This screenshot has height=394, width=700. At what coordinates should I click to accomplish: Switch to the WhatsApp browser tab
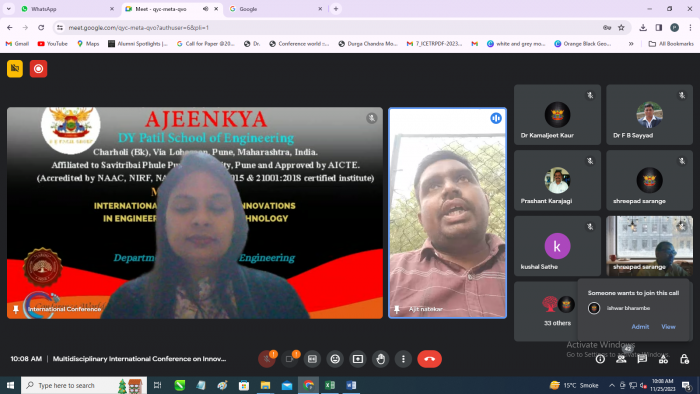tap(67, 9)
